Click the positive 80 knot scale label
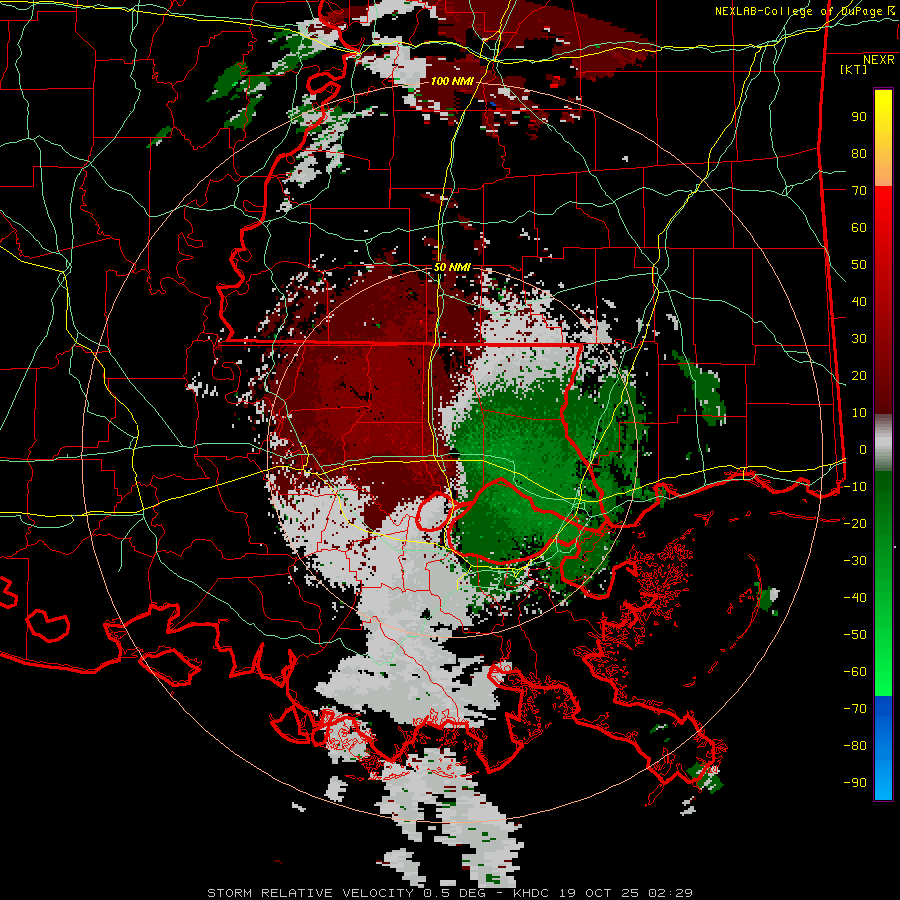The image size is (900, 900). (859, 154)
